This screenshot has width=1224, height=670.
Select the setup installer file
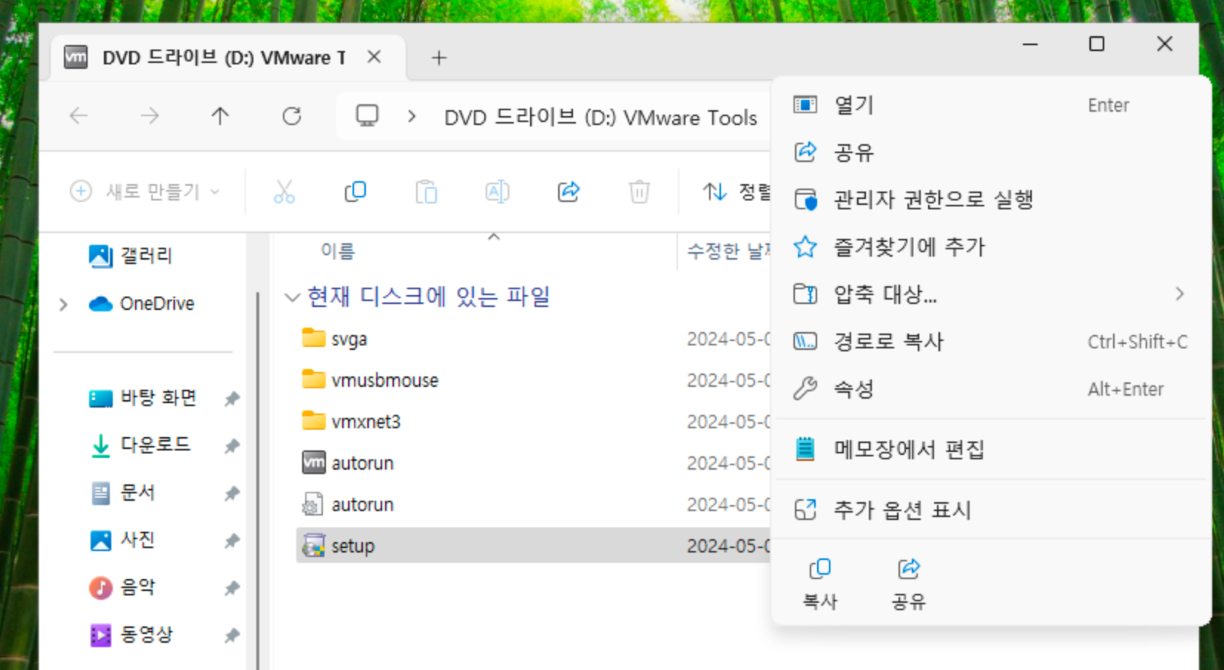pos(535,546)
